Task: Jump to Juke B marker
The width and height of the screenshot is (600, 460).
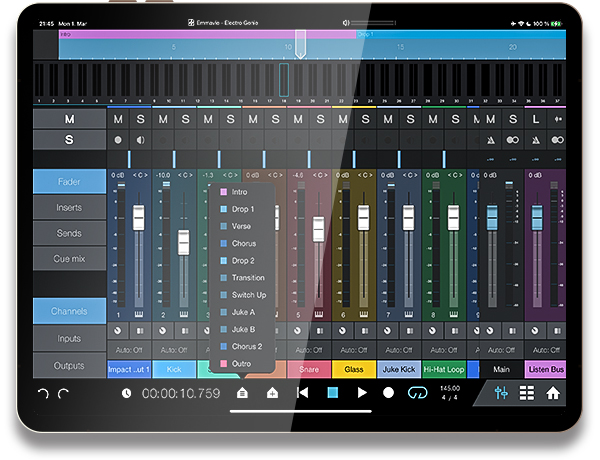Action: (242, 330)
